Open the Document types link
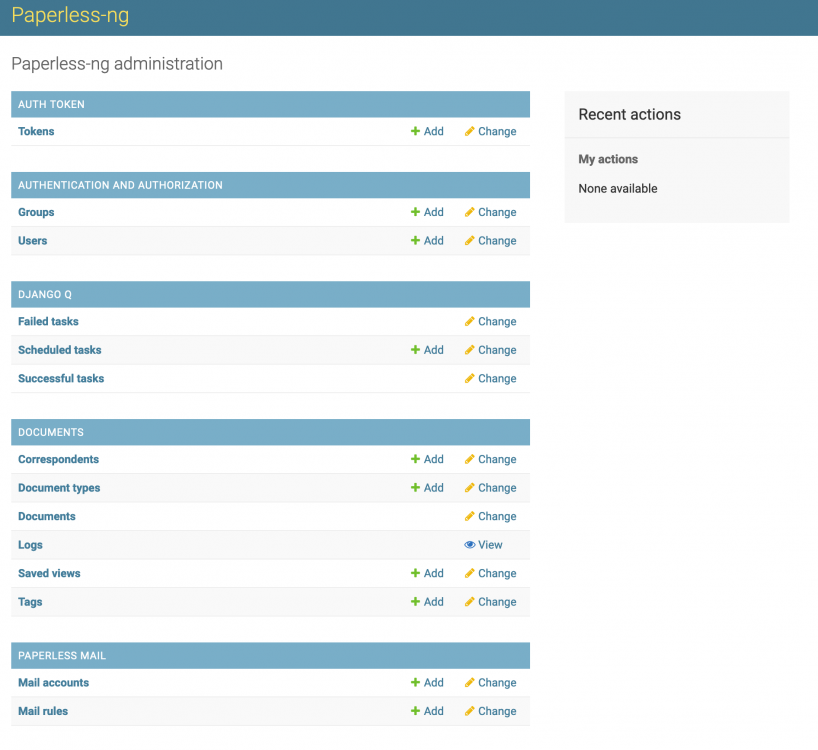 point(59,488)
